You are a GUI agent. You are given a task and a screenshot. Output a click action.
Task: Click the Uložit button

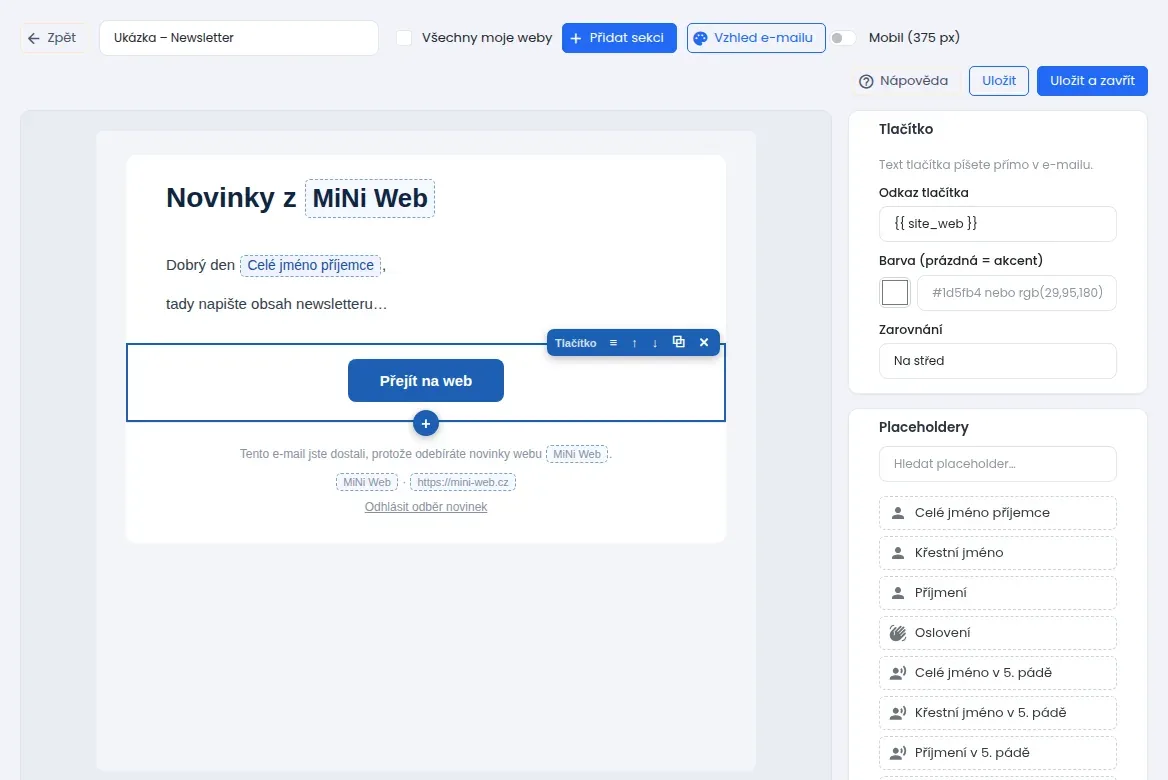(998, 81)
